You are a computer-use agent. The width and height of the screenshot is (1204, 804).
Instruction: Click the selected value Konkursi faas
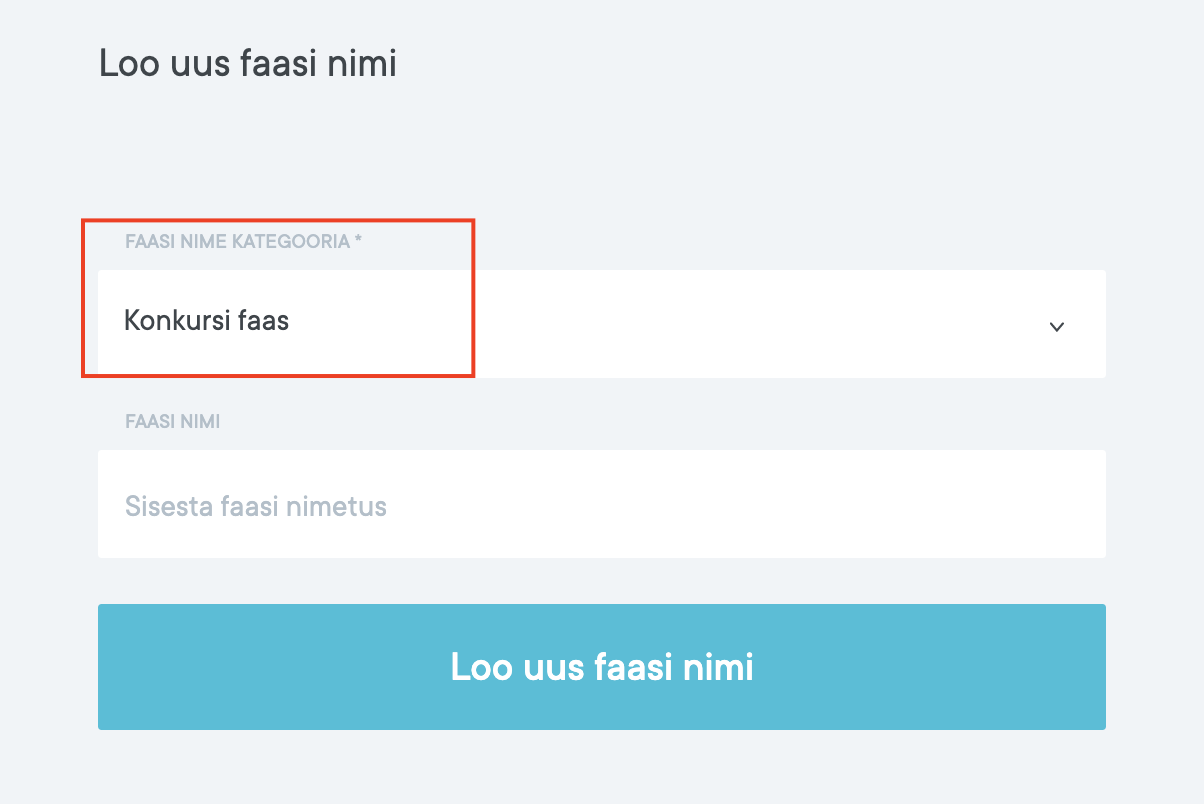point(206,321)
